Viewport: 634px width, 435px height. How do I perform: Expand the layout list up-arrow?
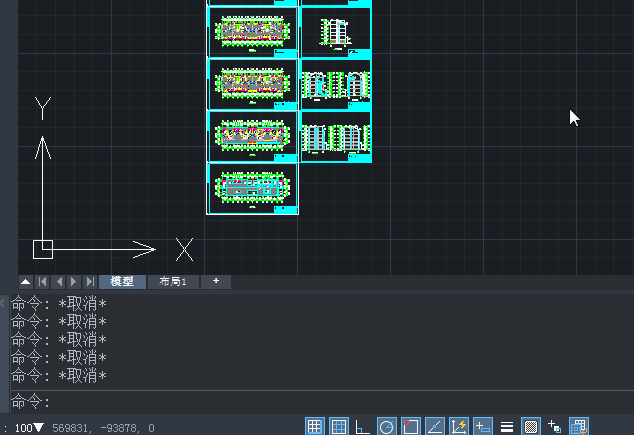[x=25, y=282]
